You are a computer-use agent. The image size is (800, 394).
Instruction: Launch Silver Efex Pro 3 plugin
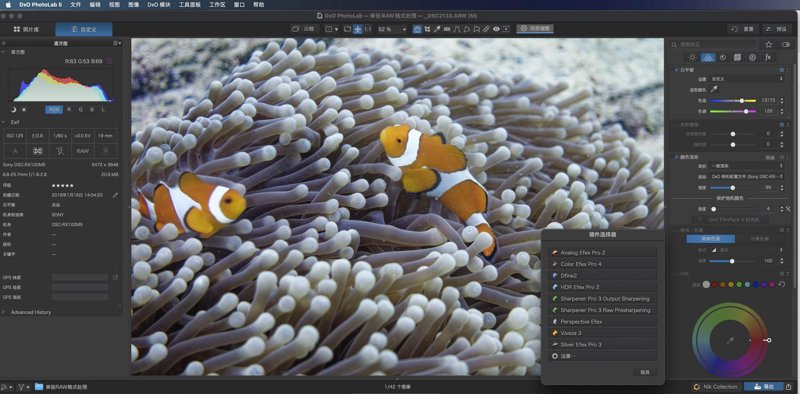[x=603, y=344]
